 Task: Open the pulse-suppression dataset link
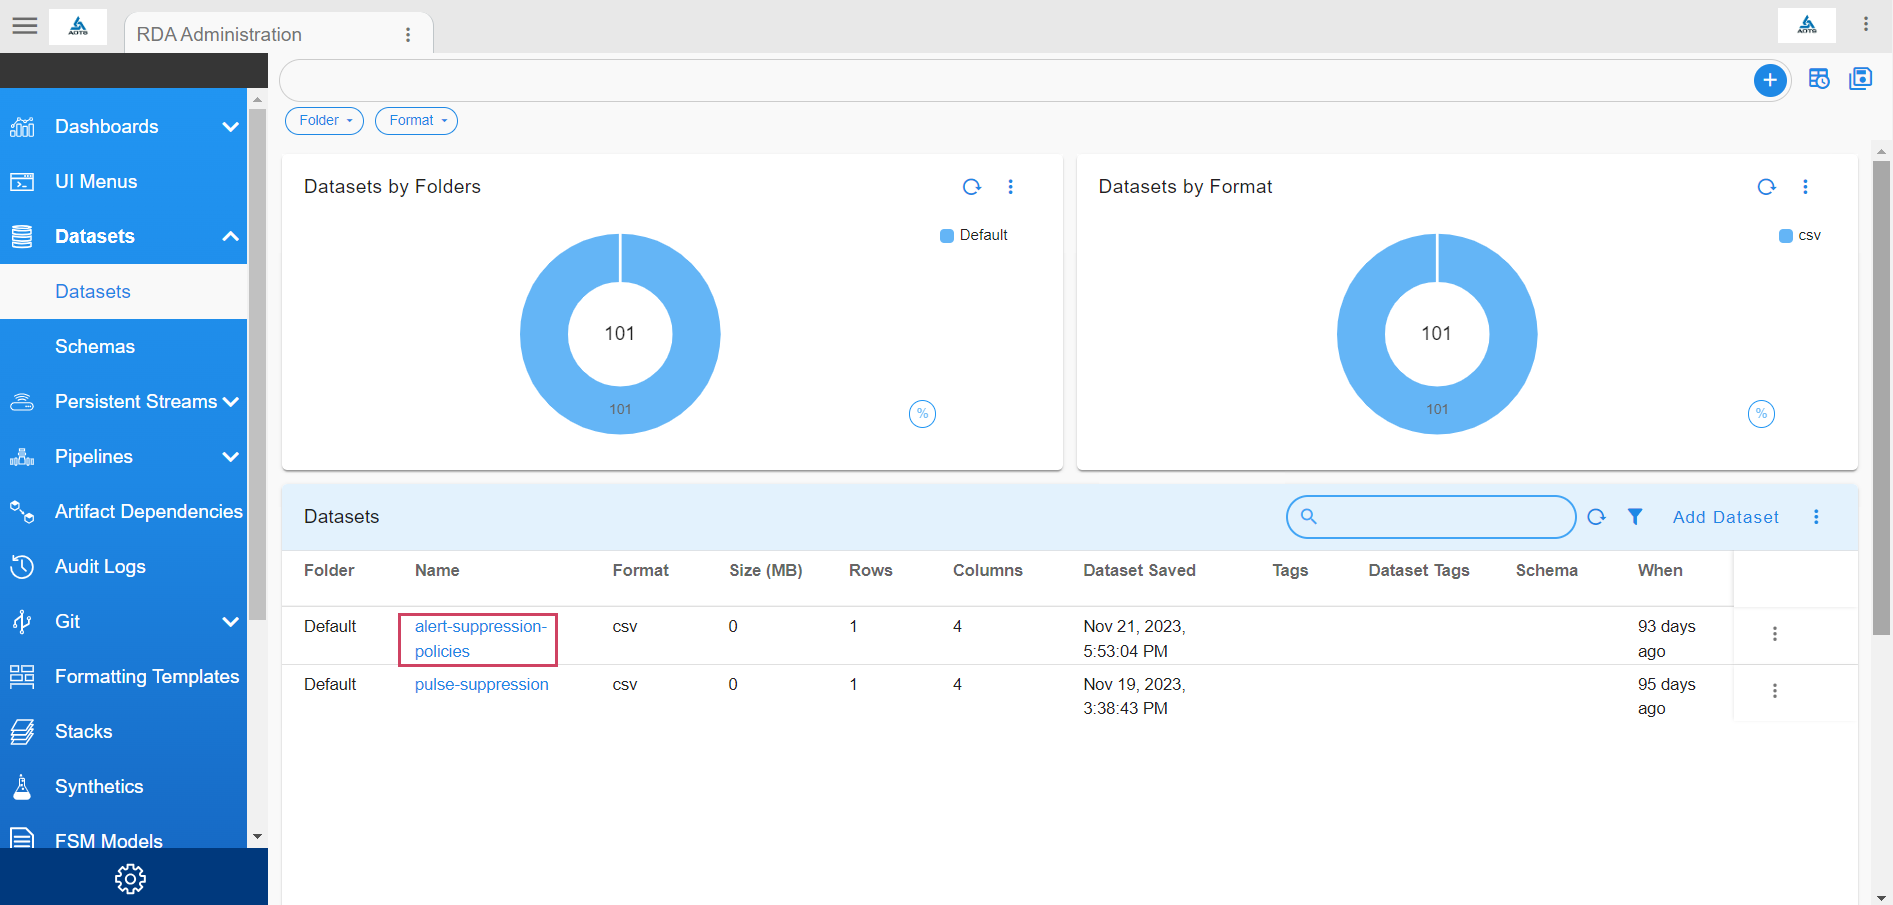[481, 685]
